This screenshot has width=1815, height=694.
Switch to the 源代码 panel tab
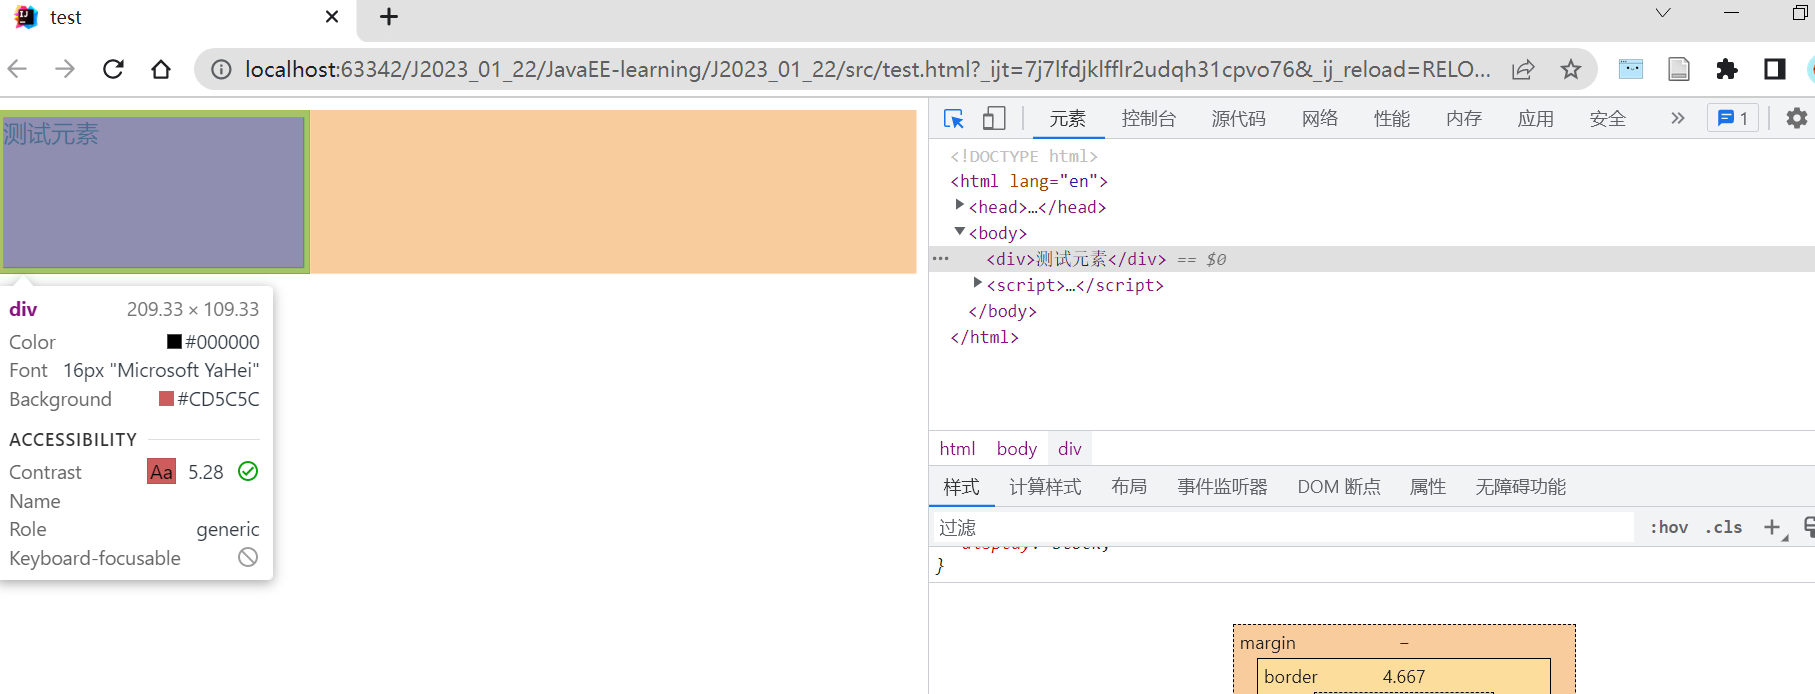click(1238, 119)
